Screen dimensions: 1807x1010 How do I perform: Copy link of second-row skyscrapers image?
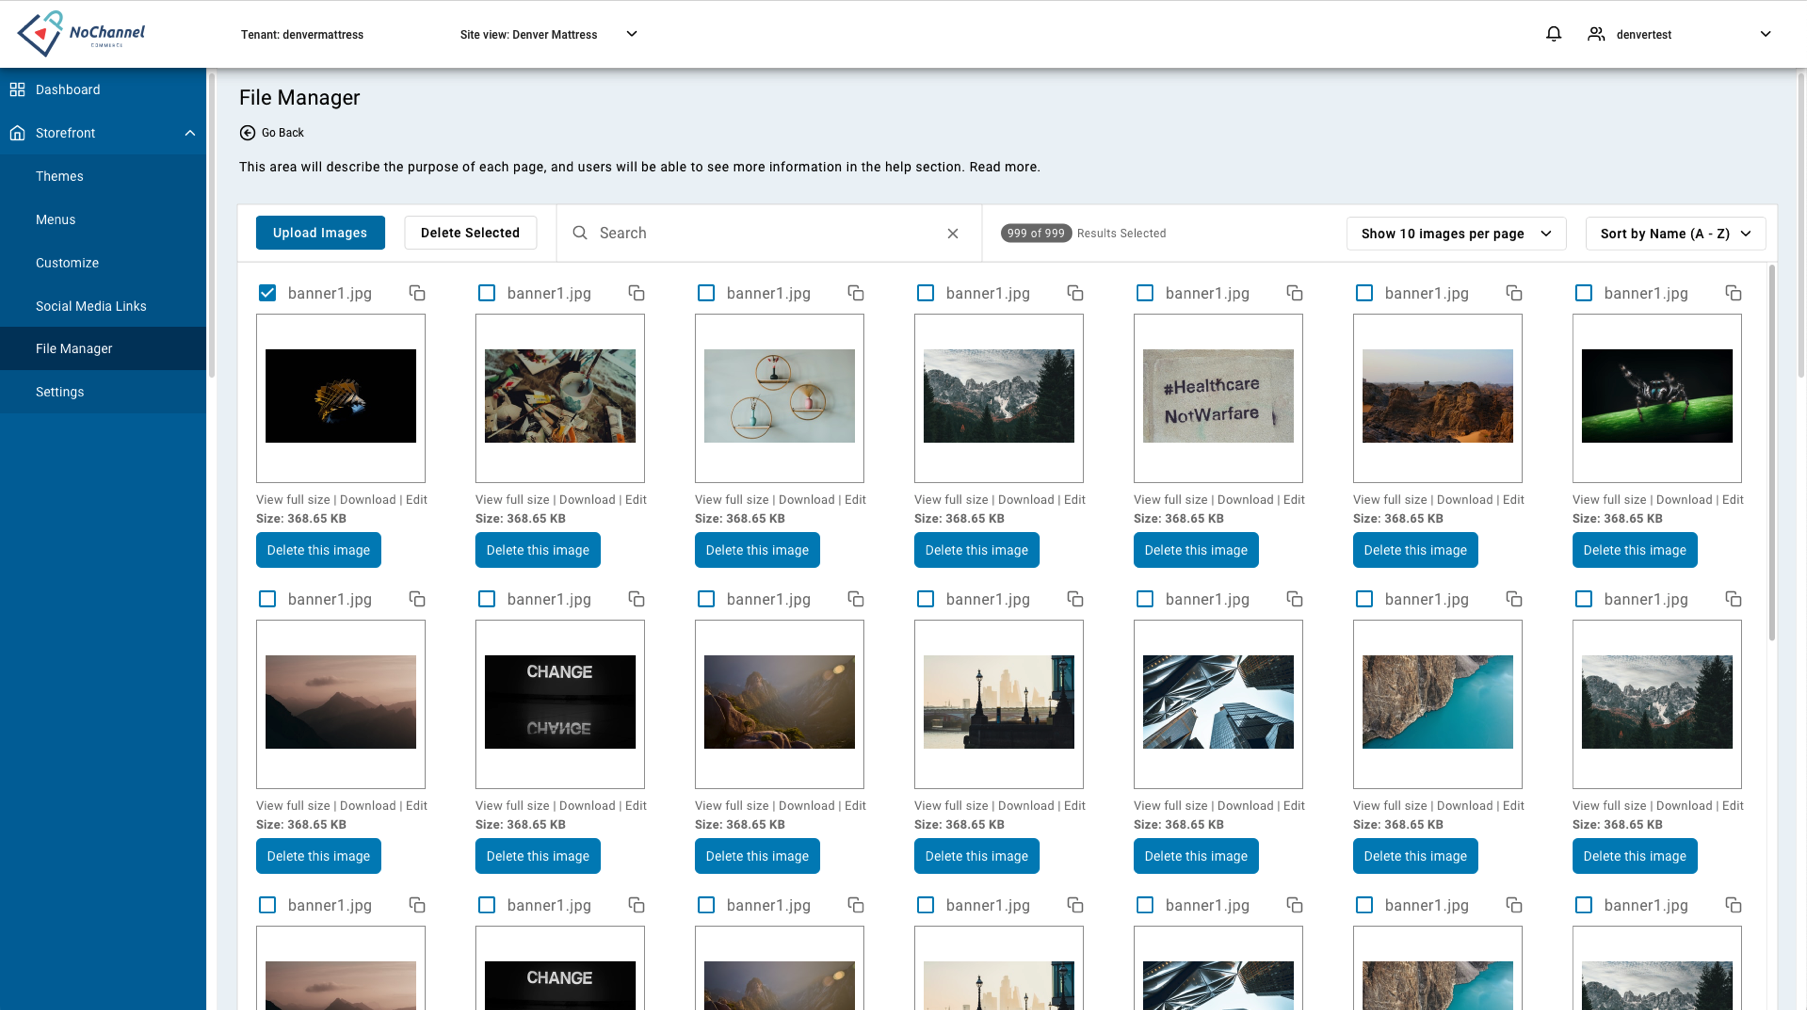[1295, 599]
